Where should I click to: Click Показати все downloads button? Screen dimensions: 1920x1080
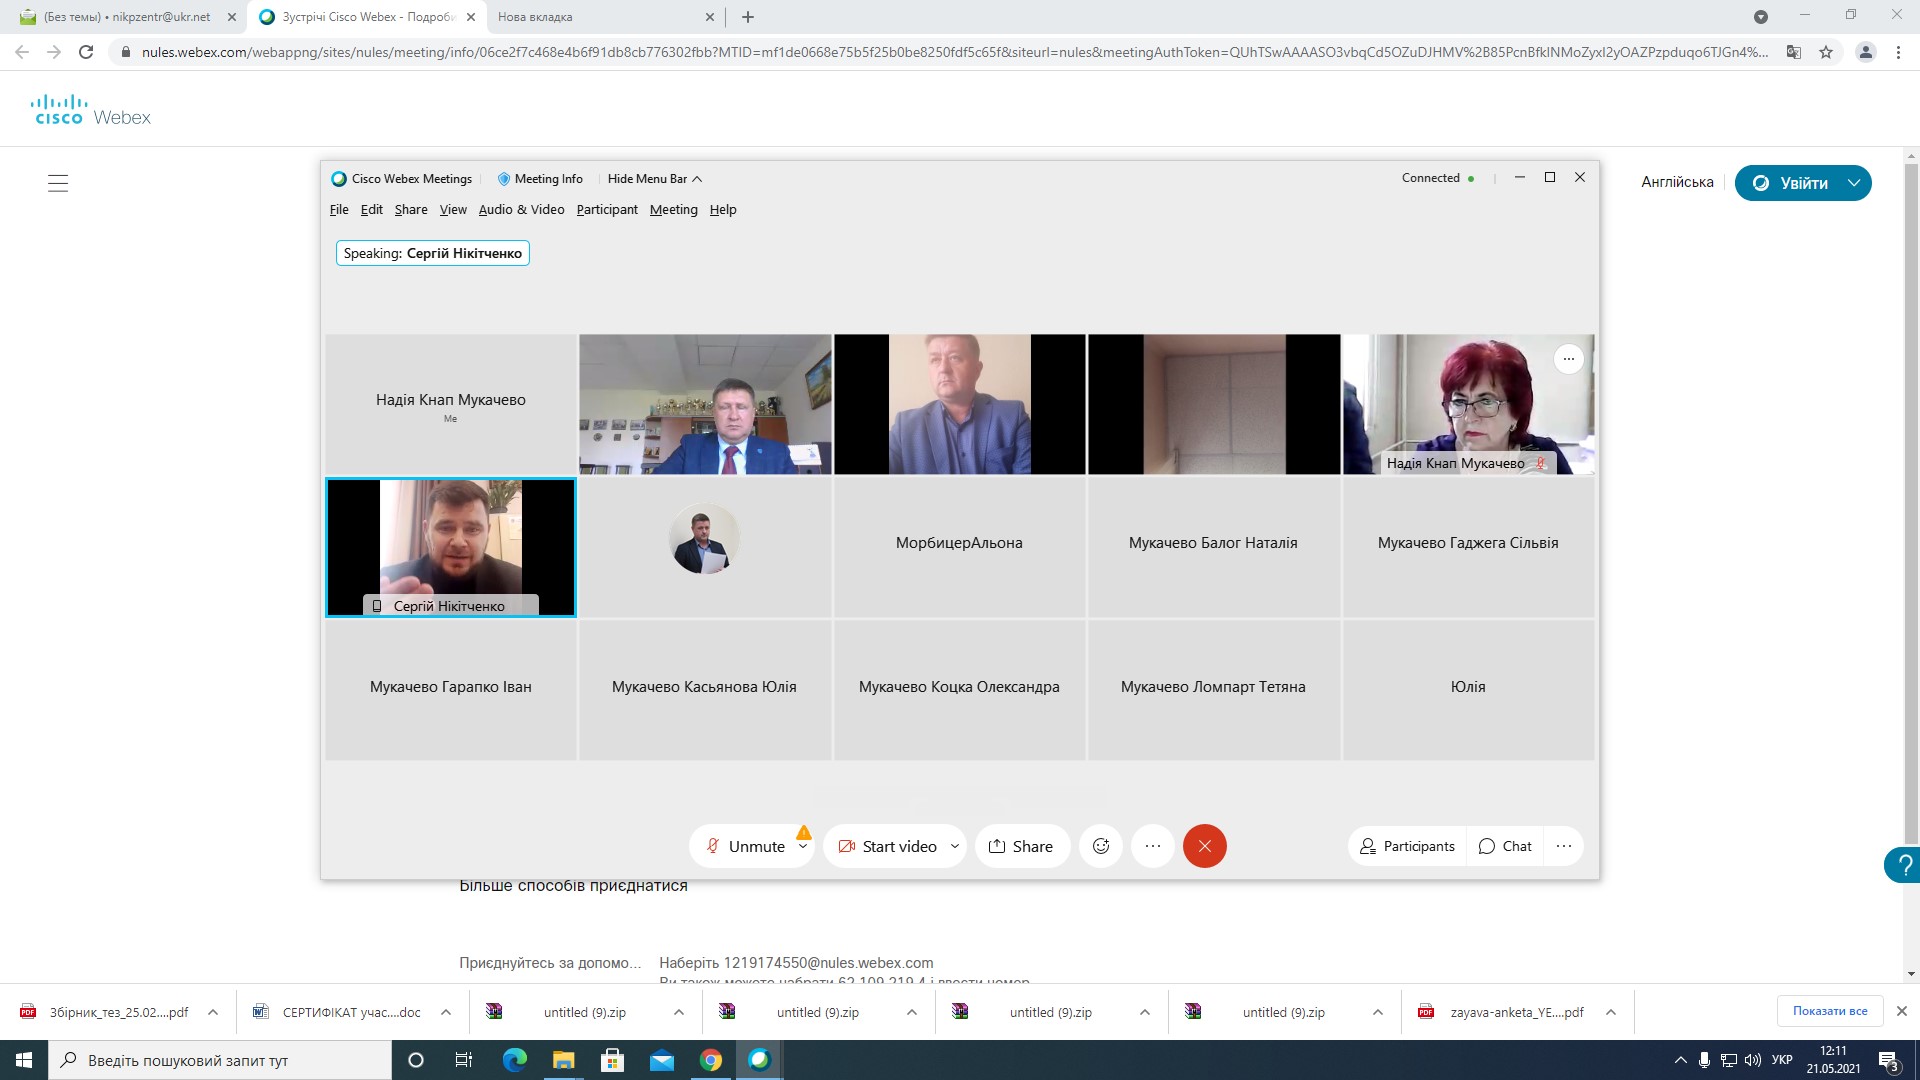(x=1830, y=1011)
